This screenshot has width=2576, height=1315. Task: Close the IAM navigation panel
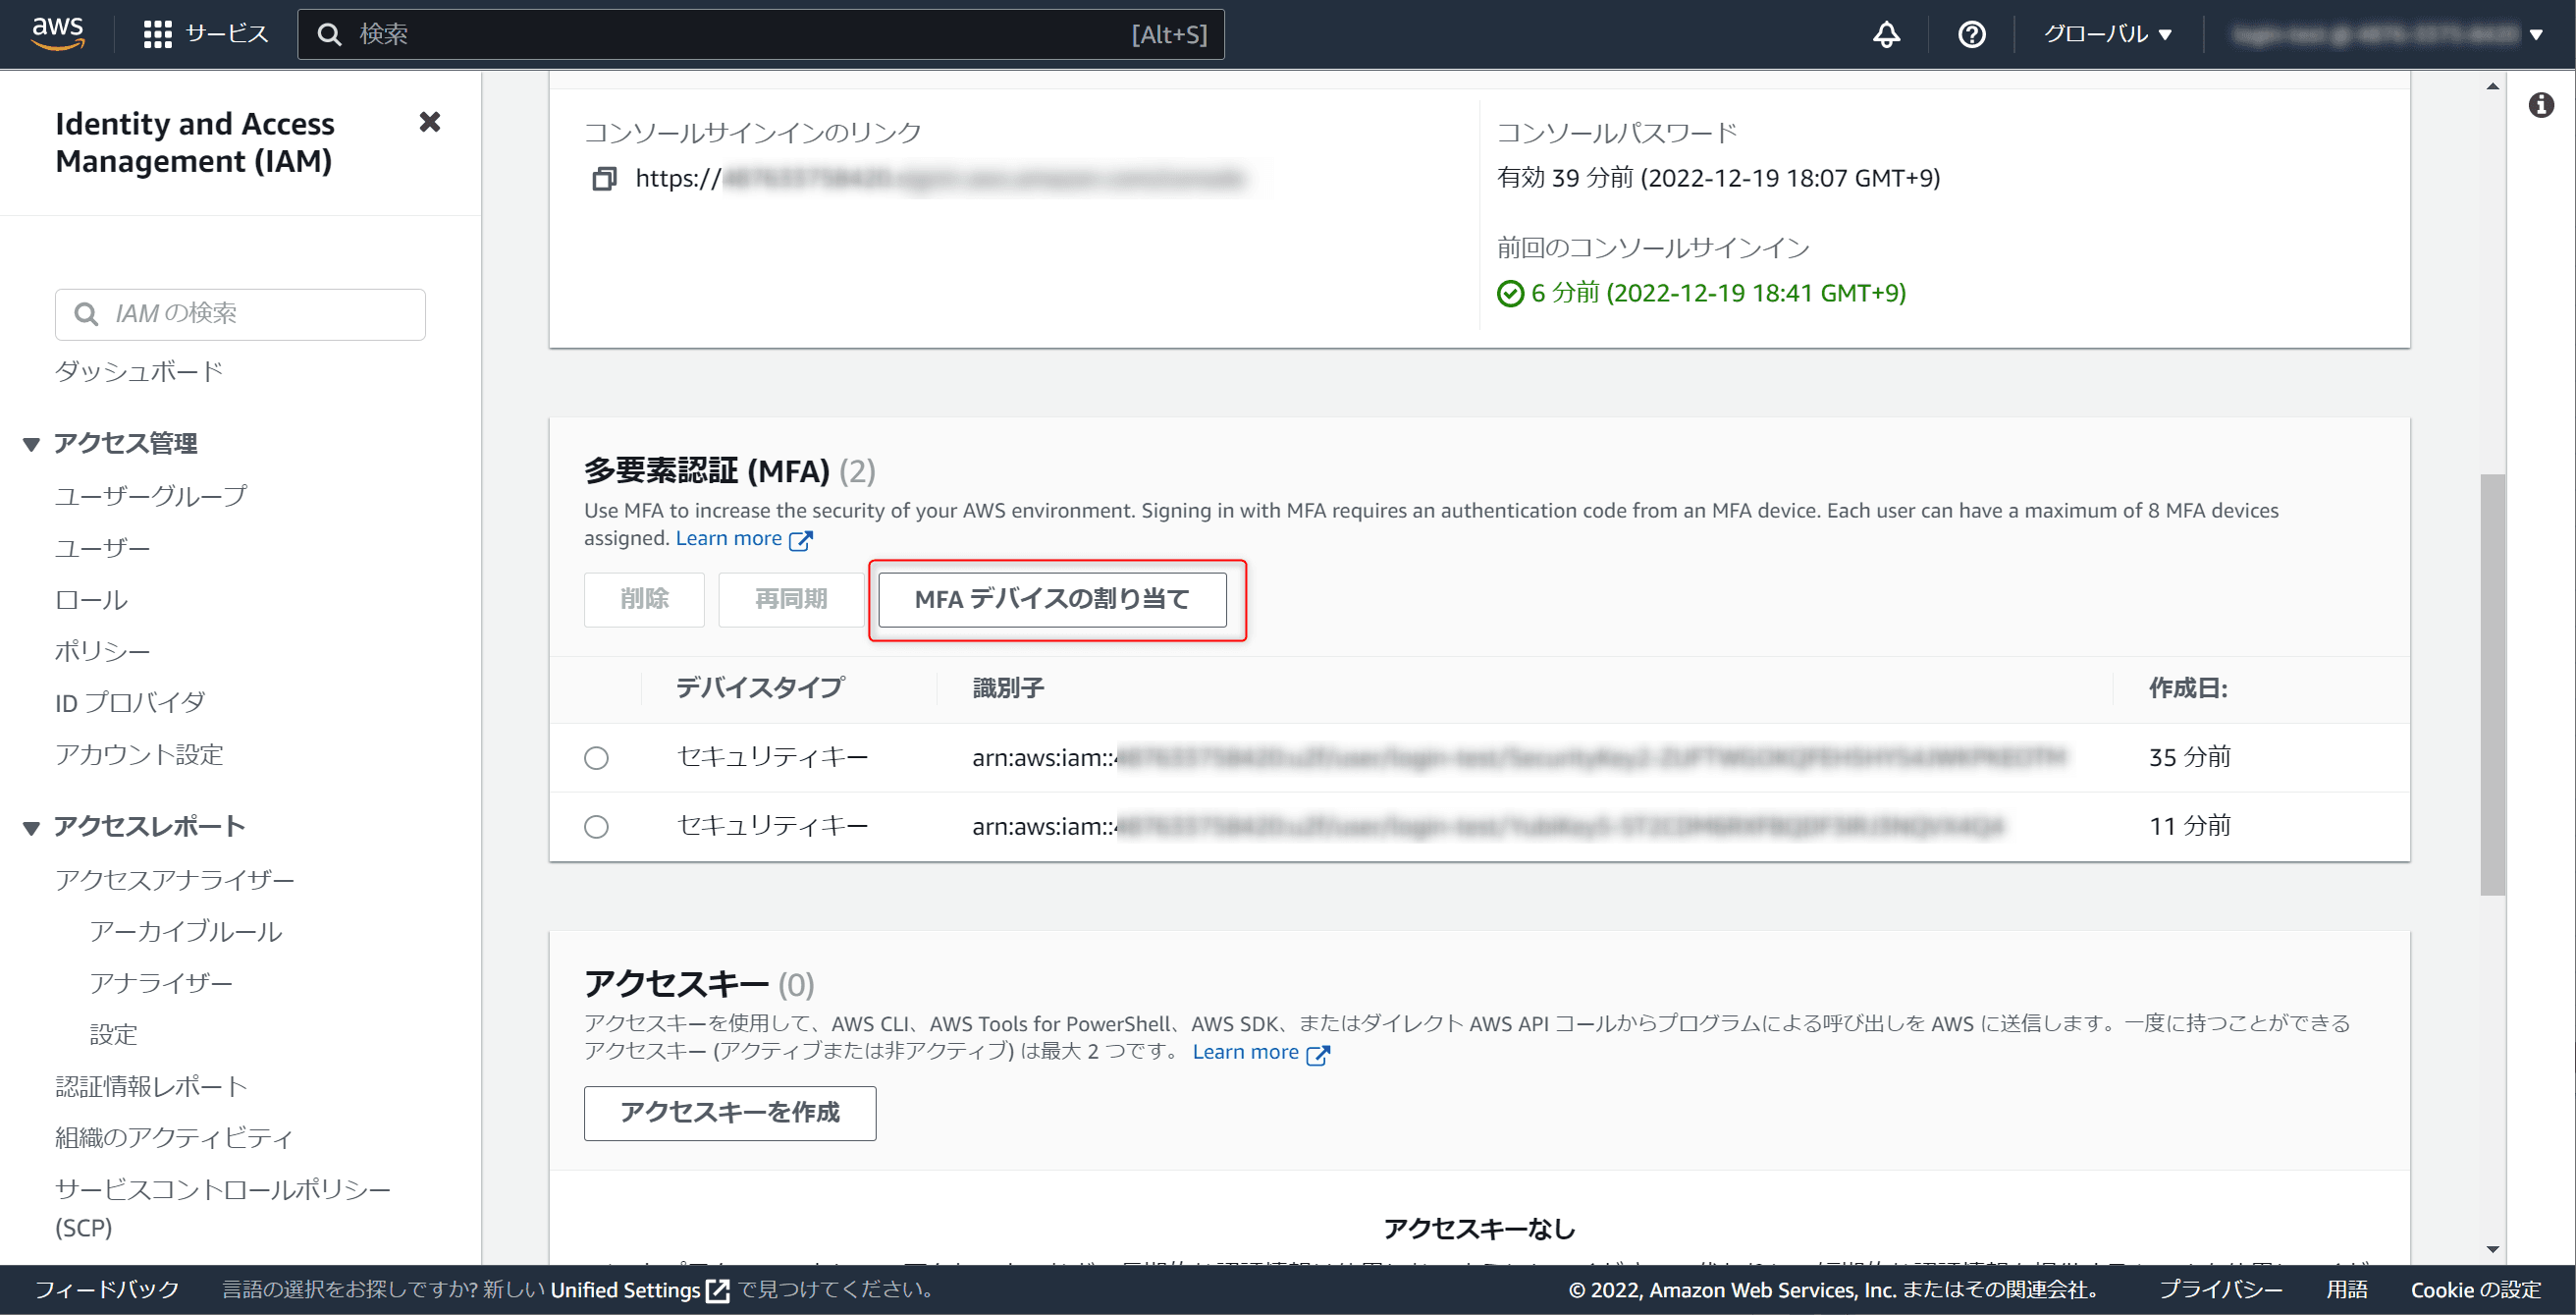(429, 122)
